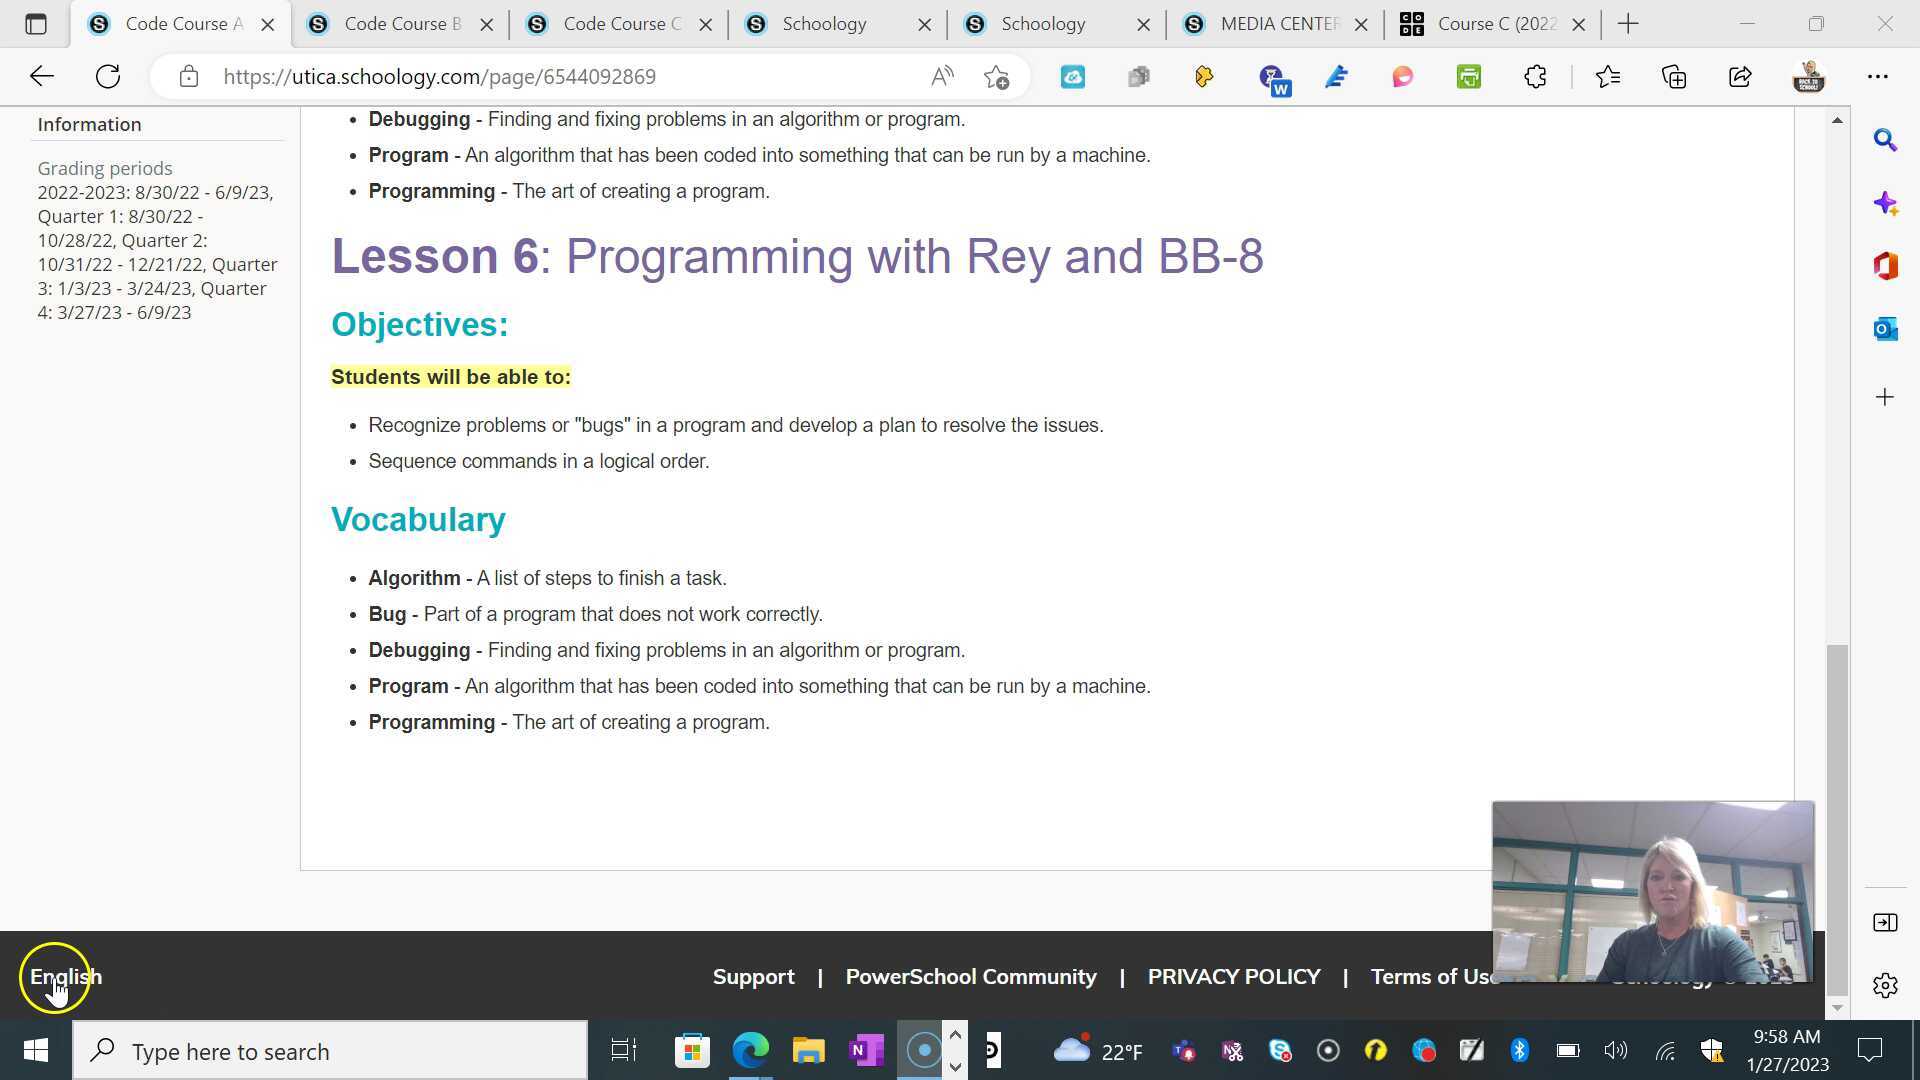Expand the English language selector
The width and height of the screenshot is (1920, 1080).
66,977
